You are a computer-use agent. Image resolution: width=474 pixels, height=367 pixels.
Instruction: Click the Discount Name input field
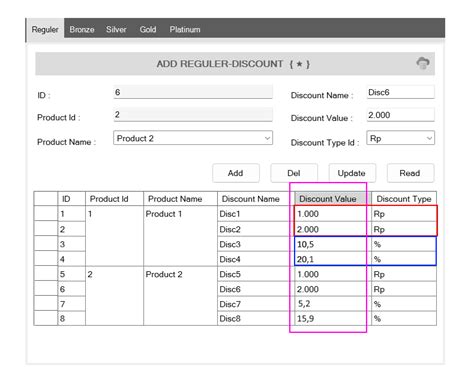pos(400,92)
